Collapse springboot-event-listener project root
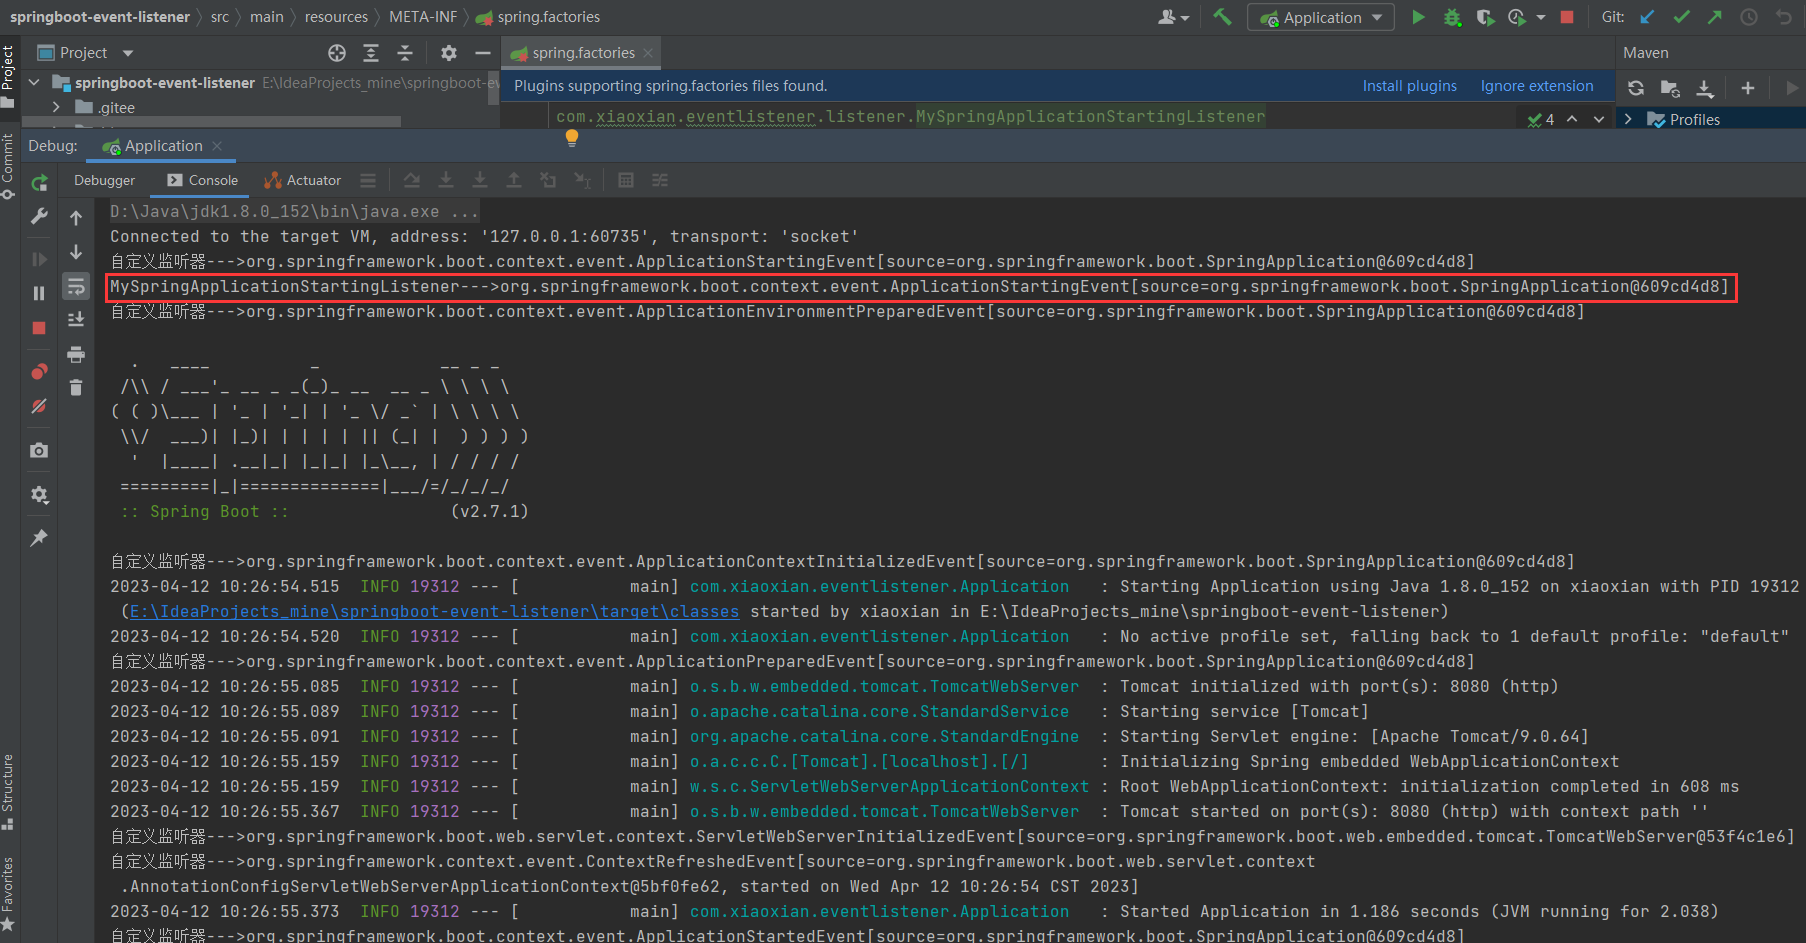The height and width of the screenshot is (943, 1806). [34, 82]
